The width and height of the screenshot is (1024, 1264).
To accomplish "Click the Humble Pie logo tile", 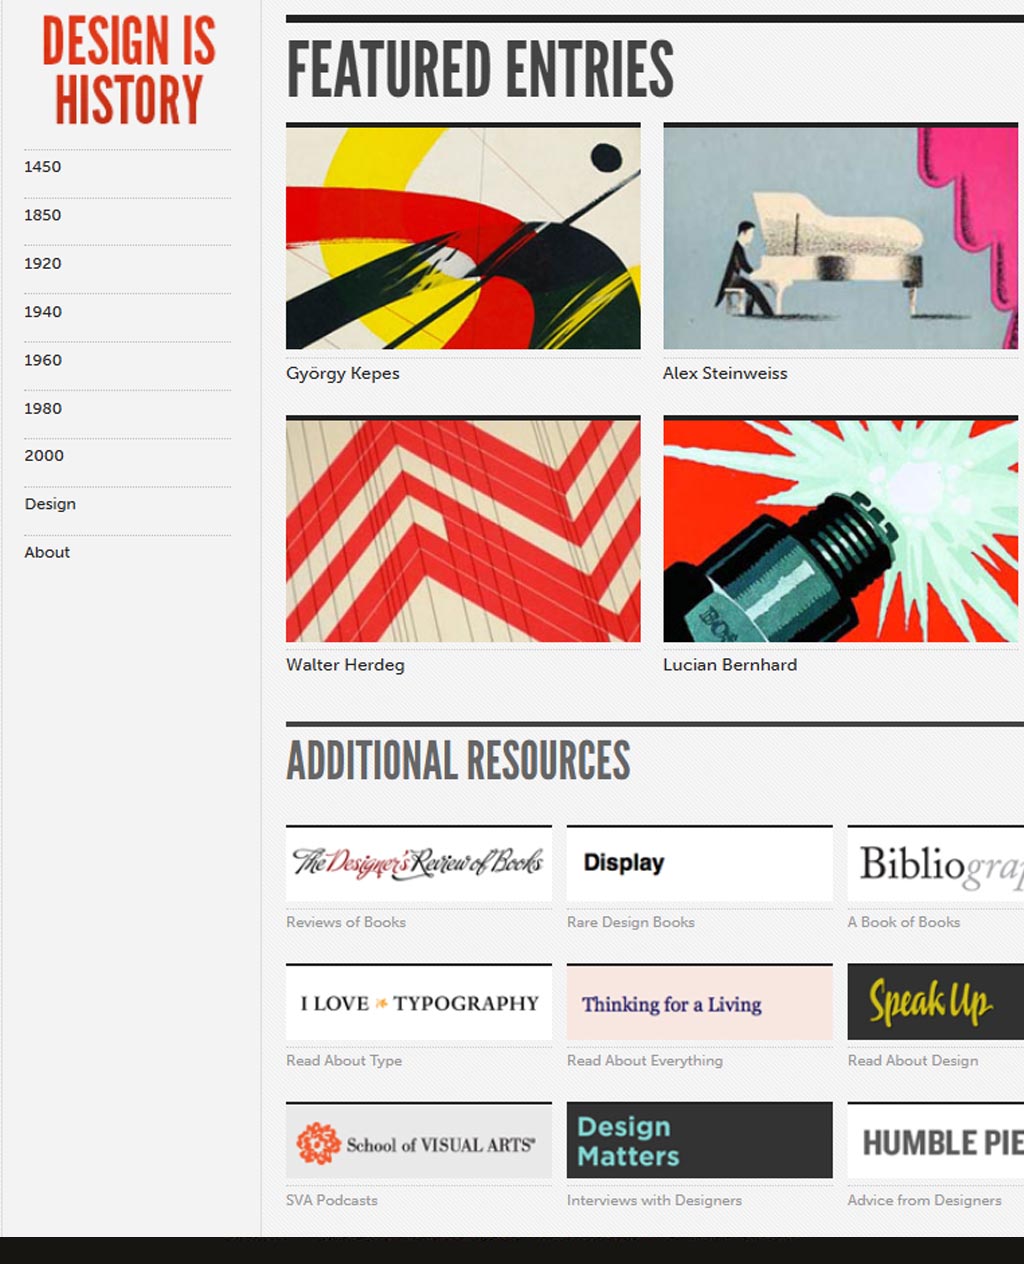I will pos(936,1141).
